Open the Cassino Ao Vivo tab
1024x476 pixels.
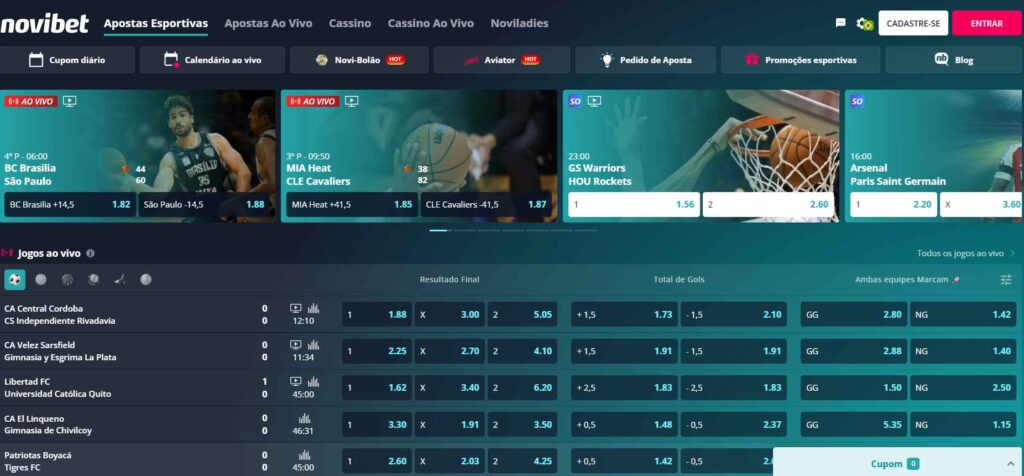click(x=430, y=24)
